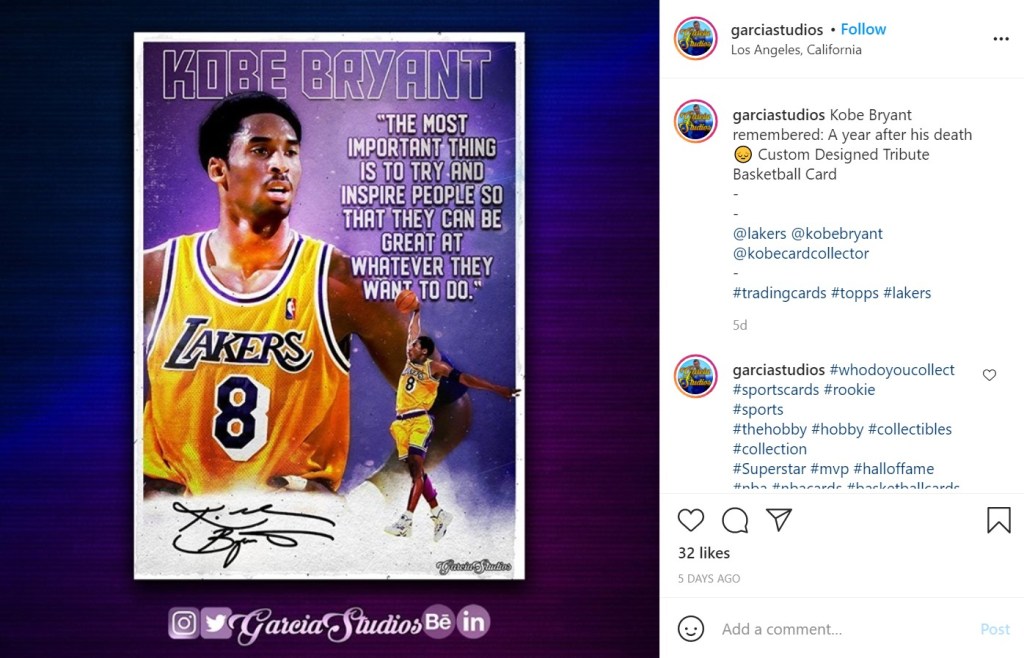Screen dimensions: 1024x658
Task: Open the comment speech bubble icon
Action: [x=735, y=520]
